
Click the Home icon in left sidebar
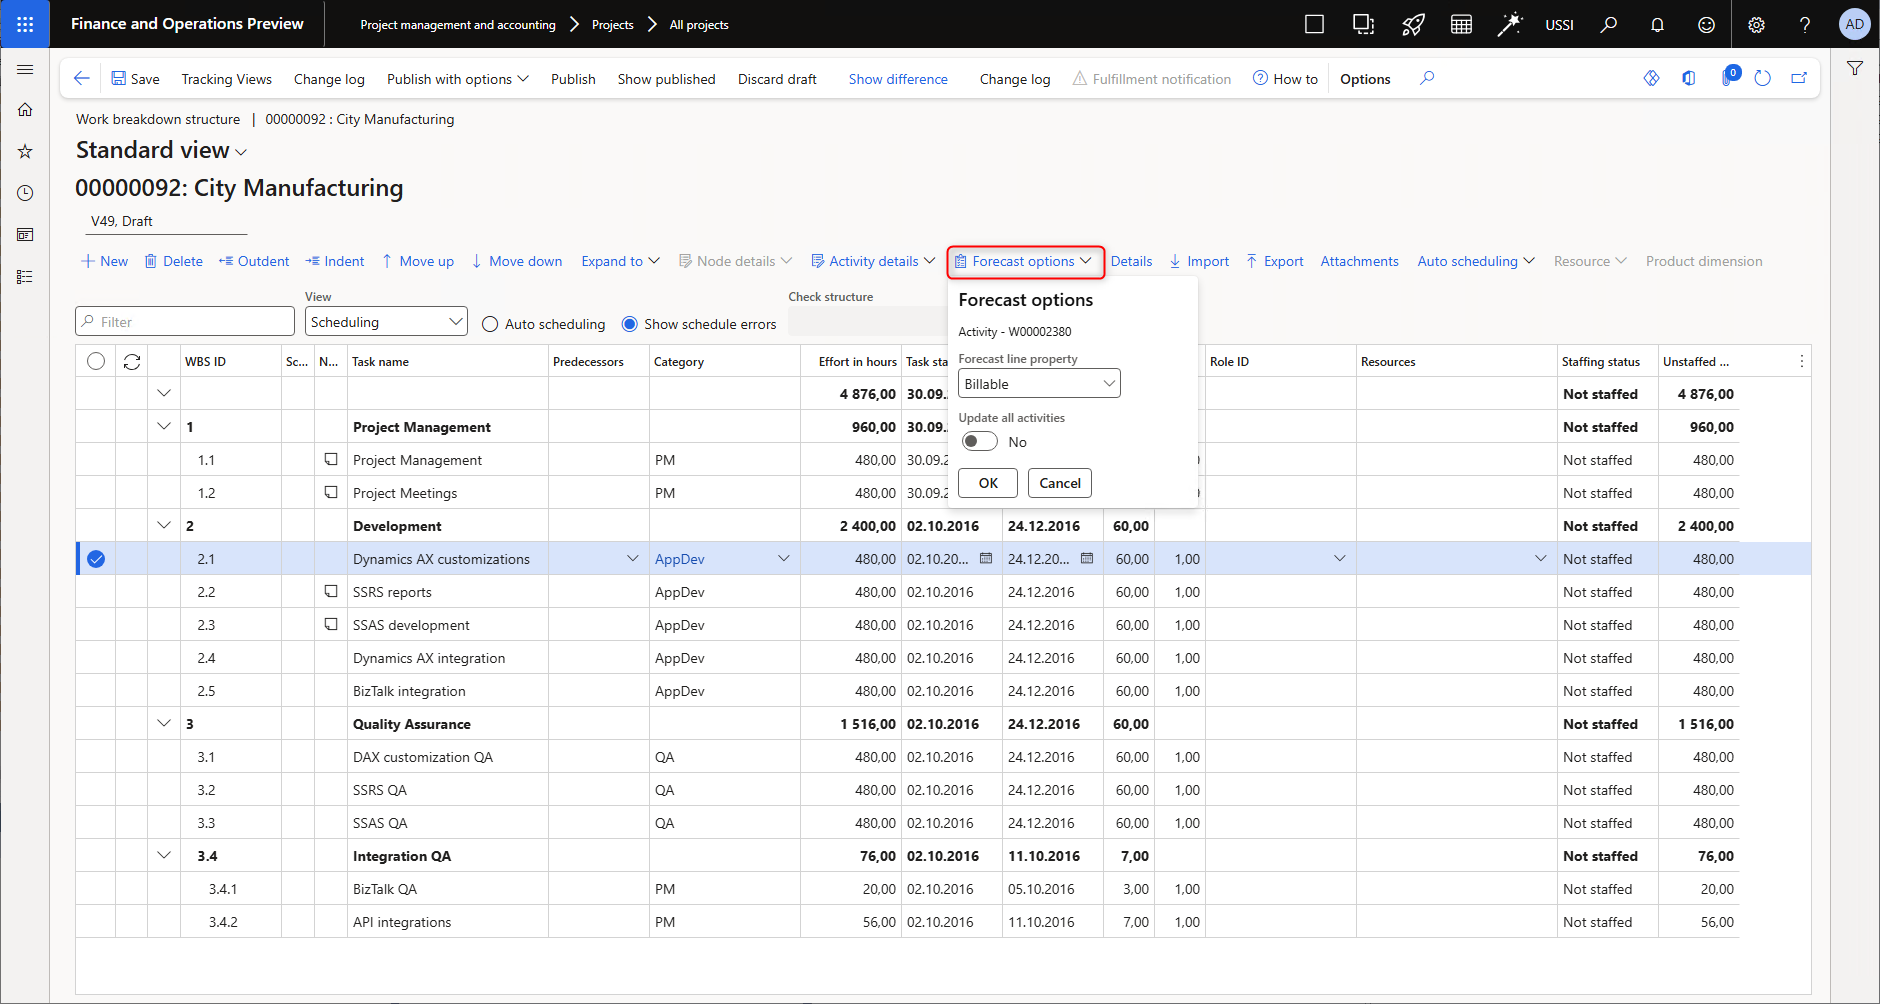point(25,110)
